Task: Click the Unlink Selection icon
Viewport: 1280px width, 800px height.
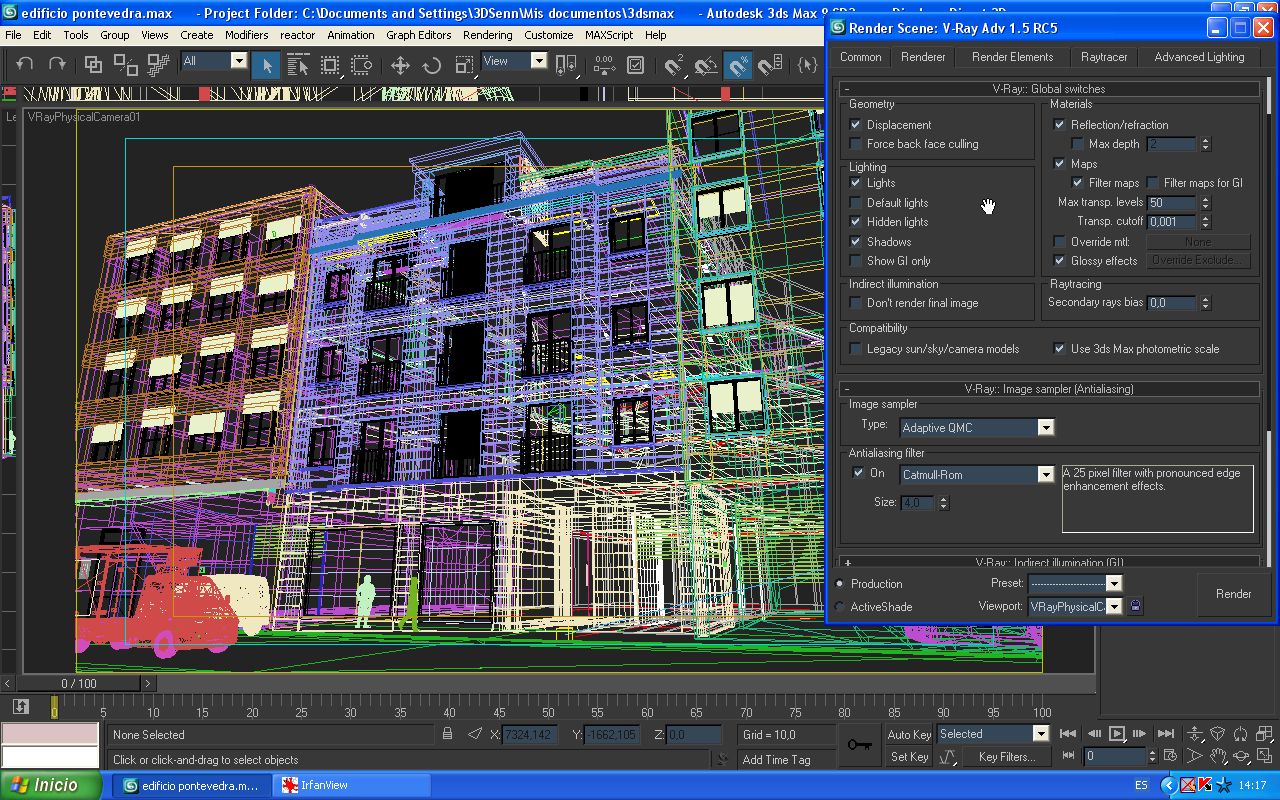Action: [x=126, y=65]
